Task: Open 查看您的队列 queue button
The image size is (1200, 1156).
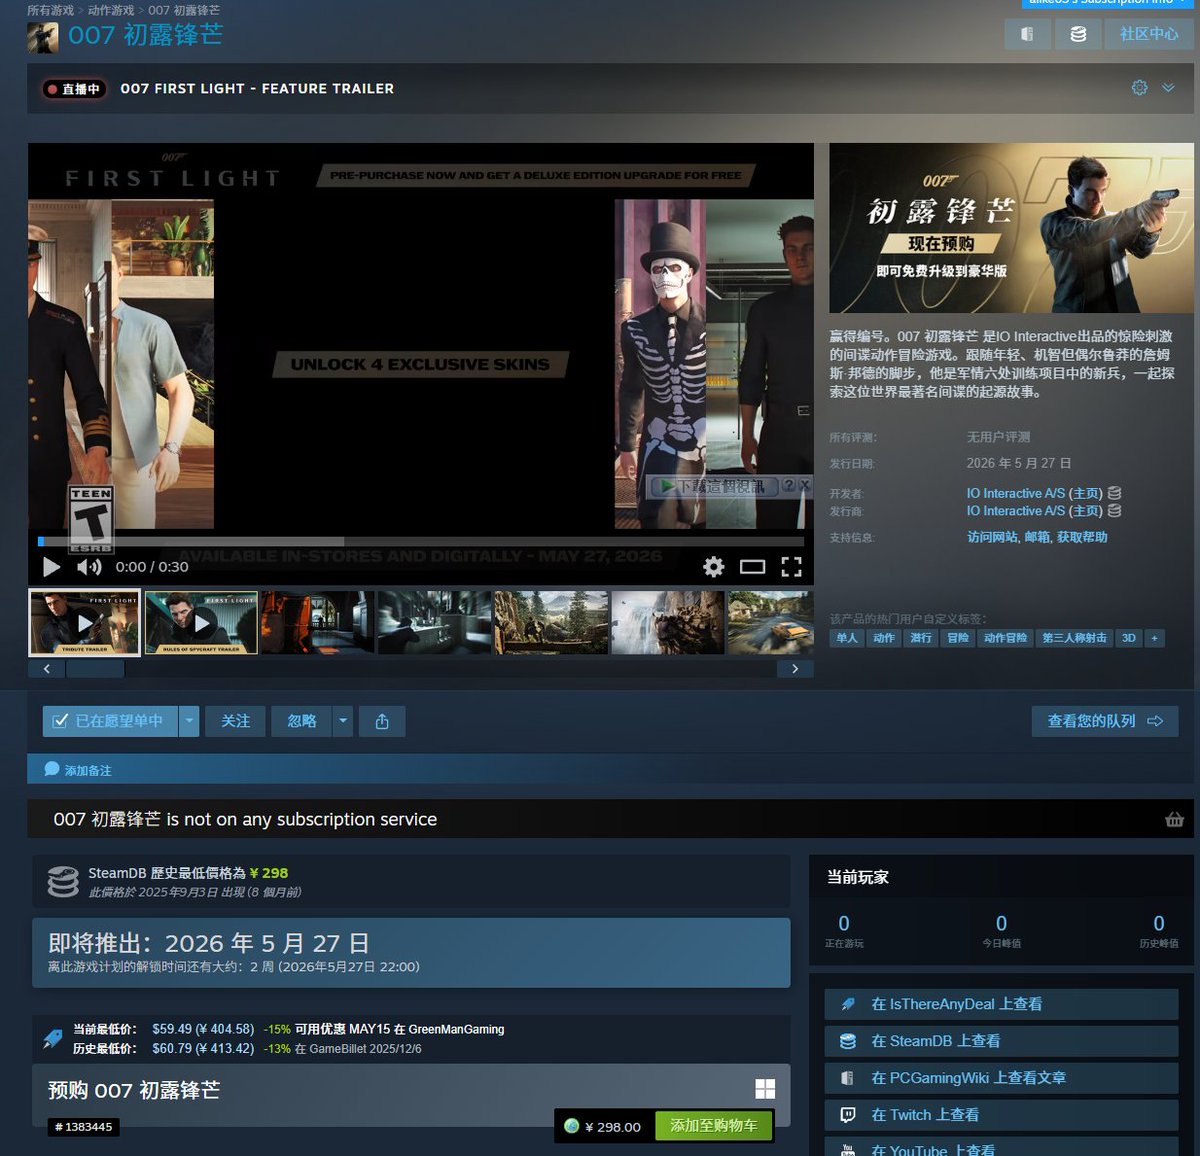Action: [x=1105, y=721]
